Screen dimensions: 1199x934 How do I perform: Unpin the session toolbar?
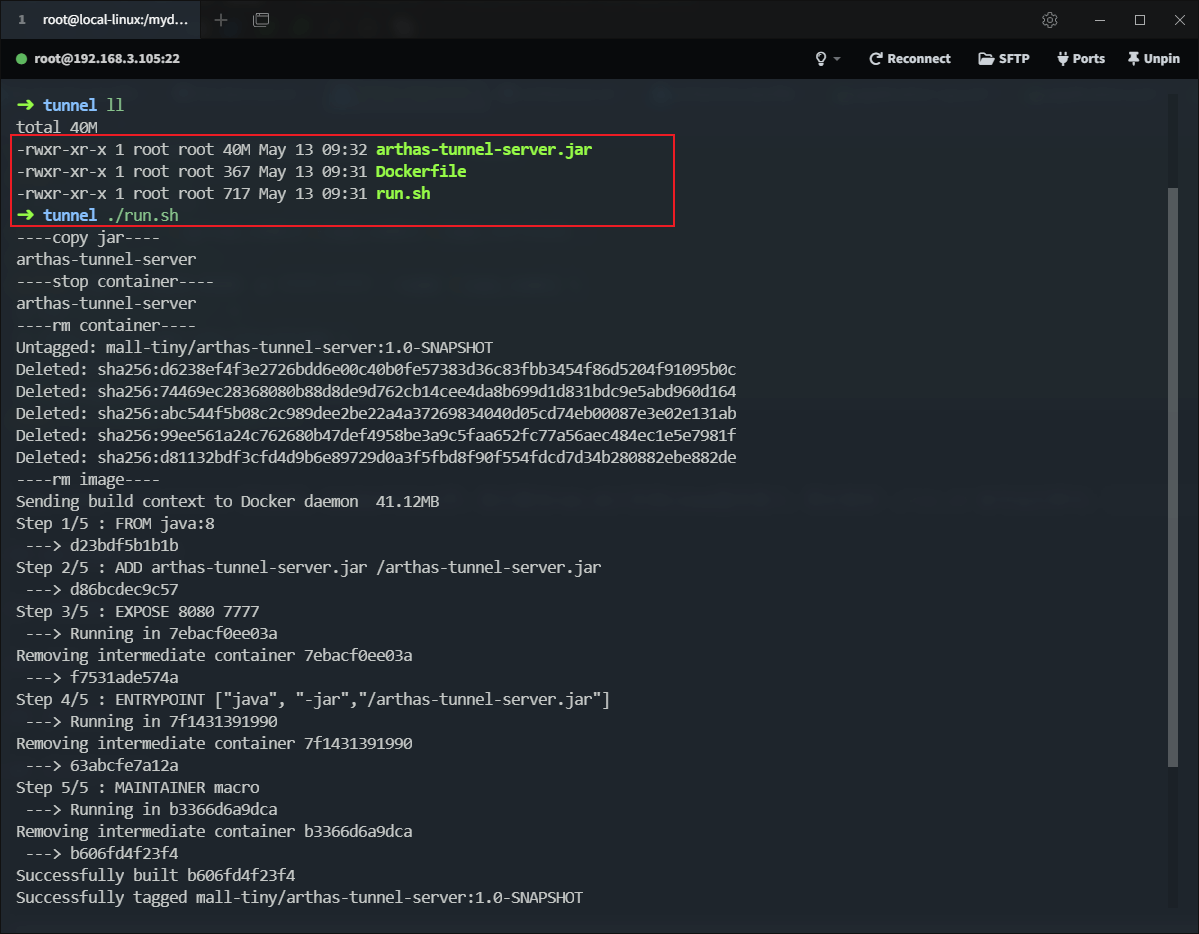coord(1153,59)
